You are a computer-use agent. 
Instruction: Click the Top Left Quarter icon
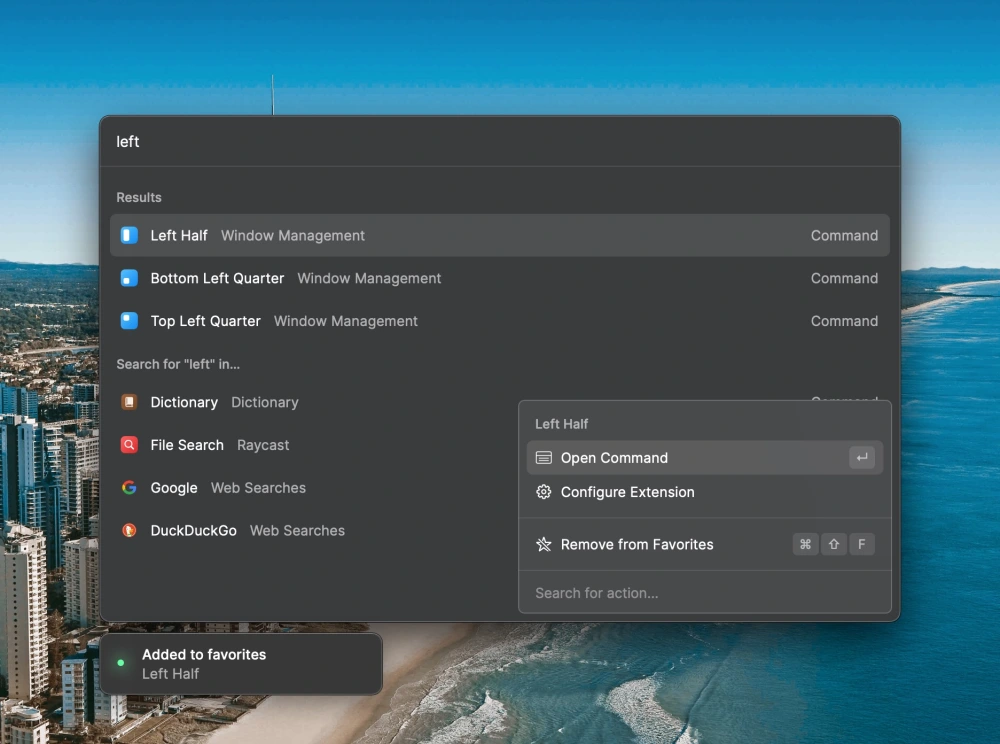pyautogui.click(x=129, y=321)
